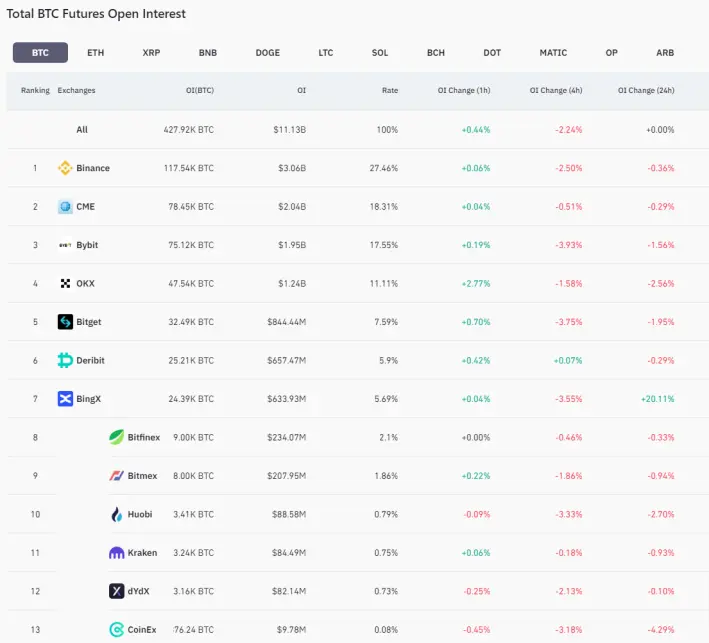The width and height of the screenshot is (709, 643).
Task: Click BingX's +20.11% 24h change
Action: pyautogui.click(x=657, y=399)
